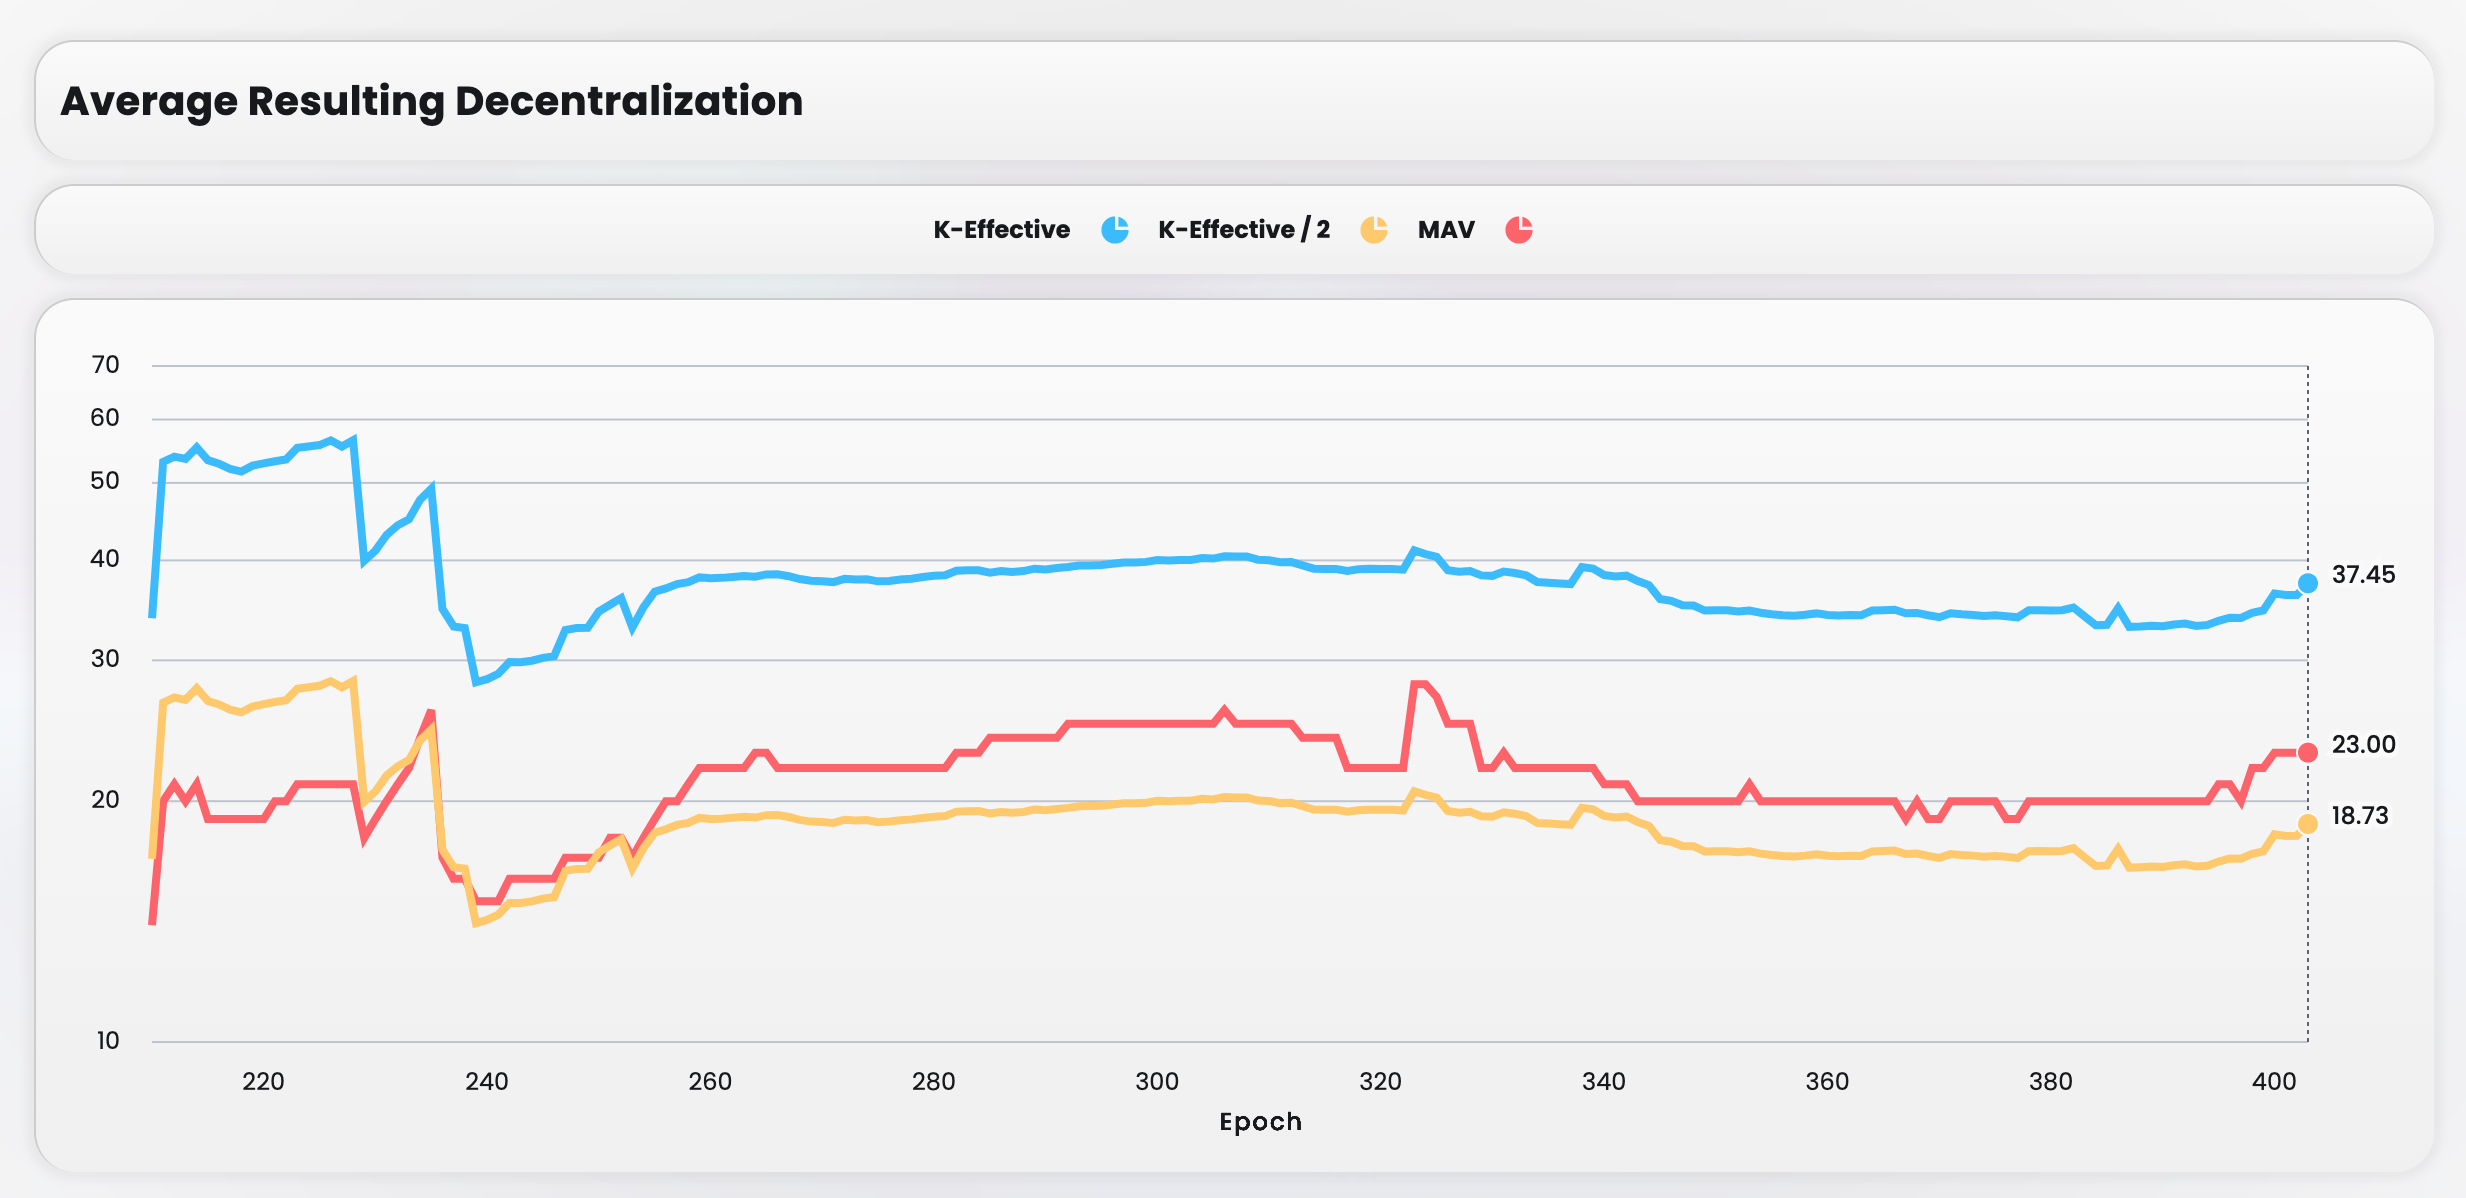Toggle the K-Effective / 2 series label
Viewport: 2466px width, 1198px height.
[x=1243, y=230]
